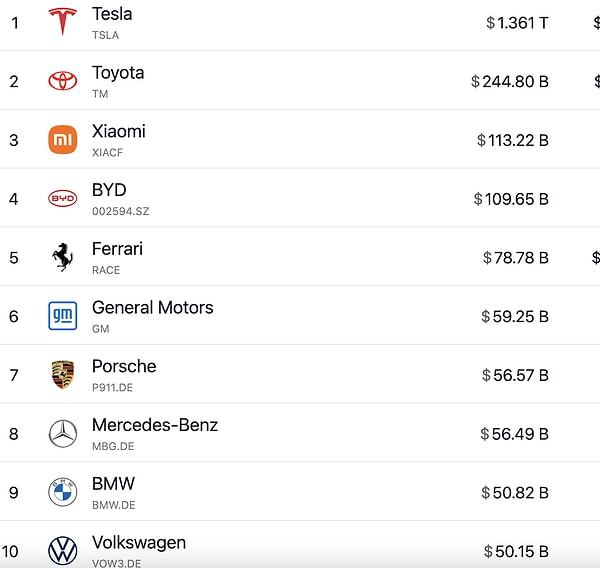The width and height of the screenshot is (600, 568).
Task: Open the Tesla company link
Action: tap(112, 15)
